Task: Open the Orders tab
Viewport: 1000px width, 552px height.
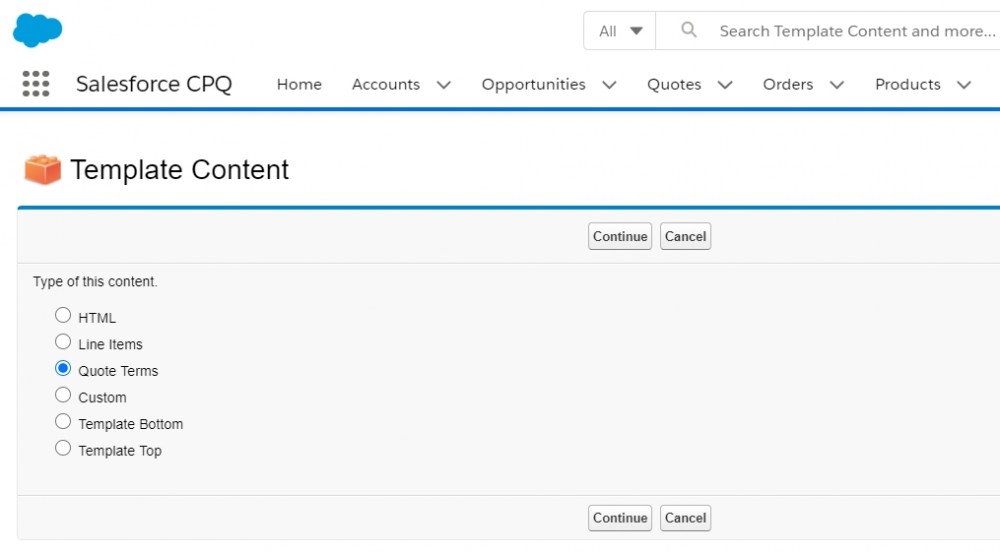Action: pos(788,84)
